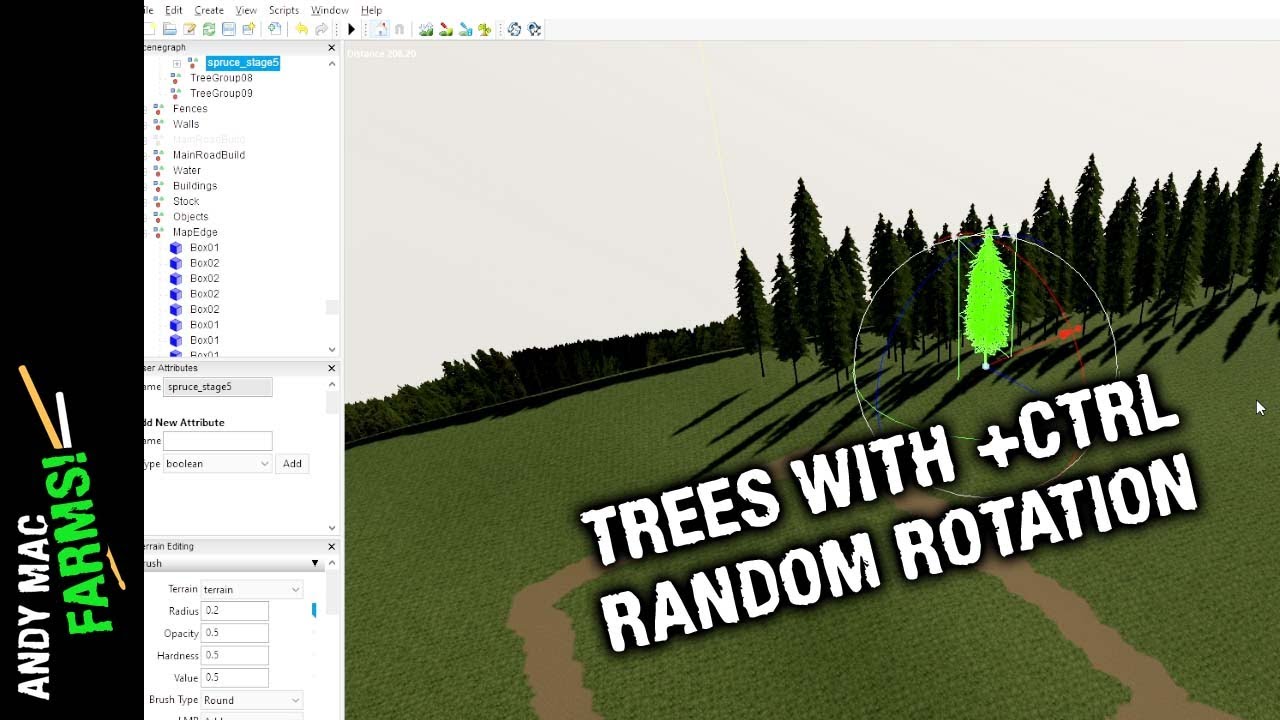This screenshot has width=1280, height=720.
Task: Open the Scripts menu
Action: click(x=284, y=10)
